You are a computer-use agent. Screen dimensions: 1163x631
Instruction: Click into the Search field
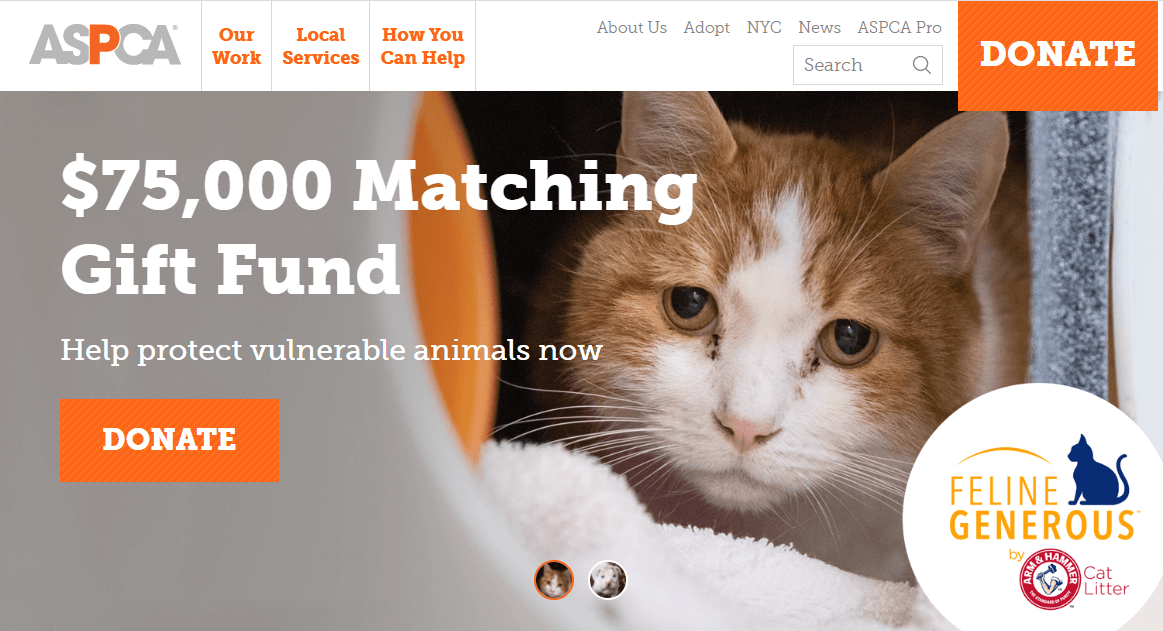tap(867, 65)
